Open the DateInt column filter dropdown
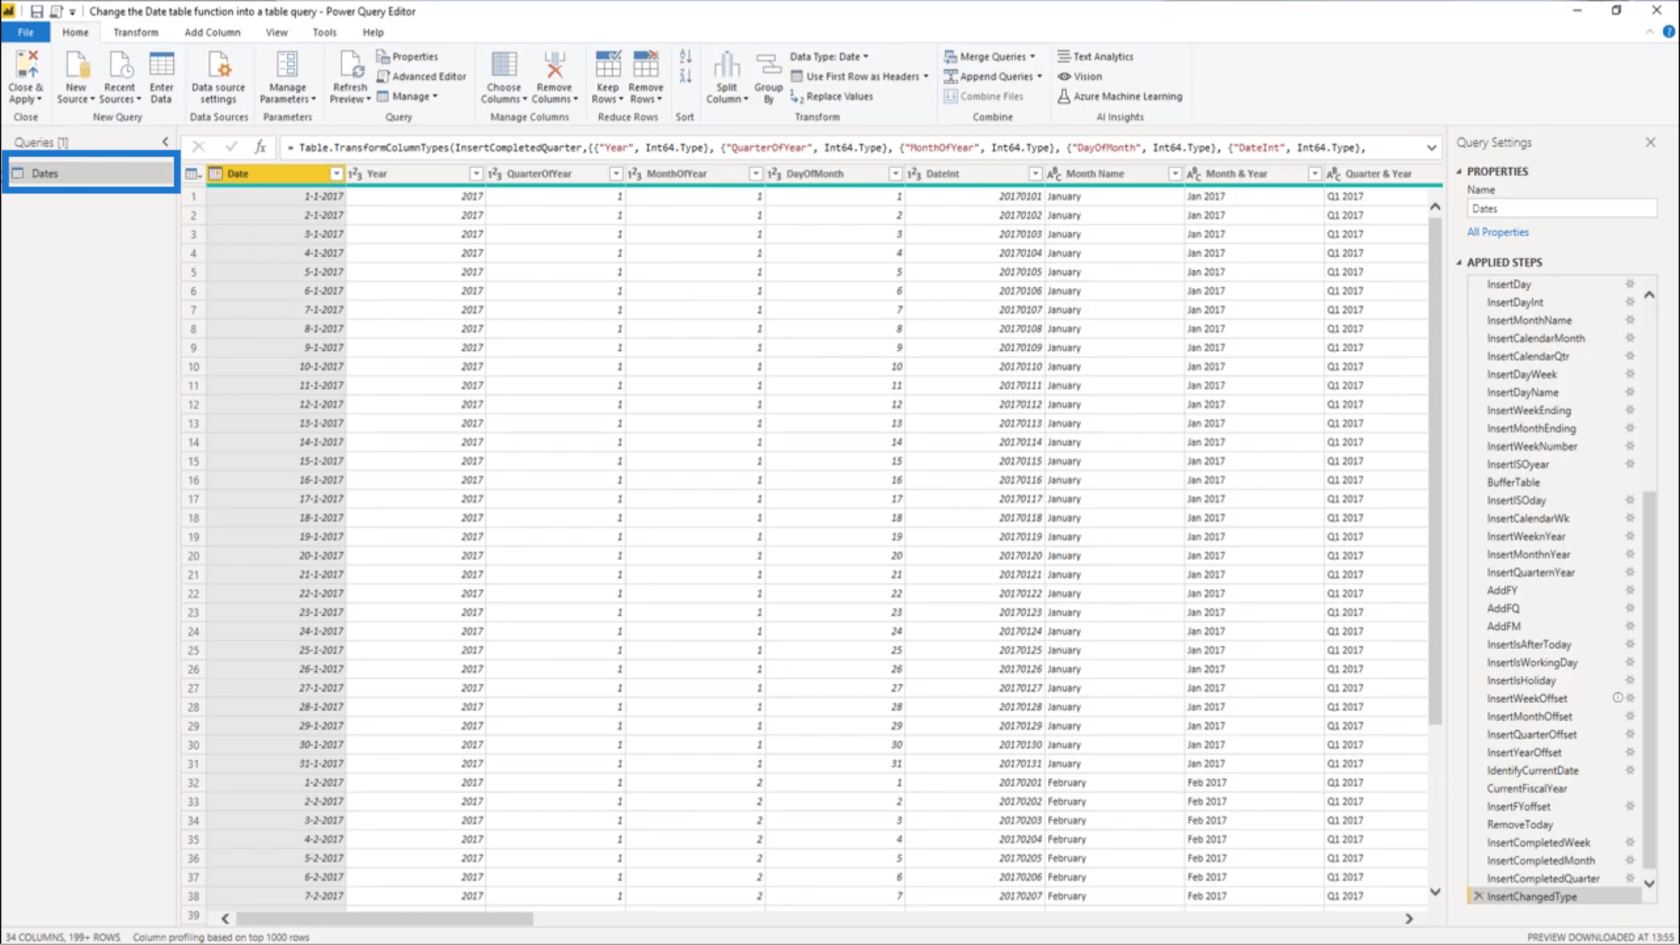The image size is (1680, 945). click(1035, 174)
